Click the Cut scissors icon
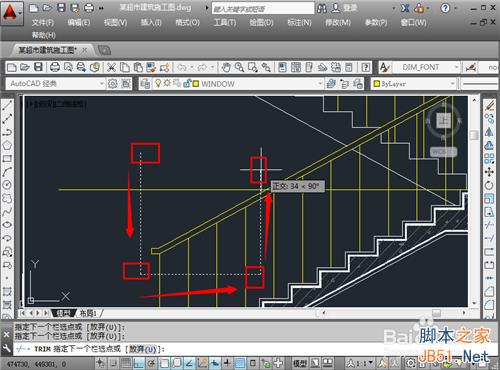Viewport: 500px width, 370px height. coord(111,67)
